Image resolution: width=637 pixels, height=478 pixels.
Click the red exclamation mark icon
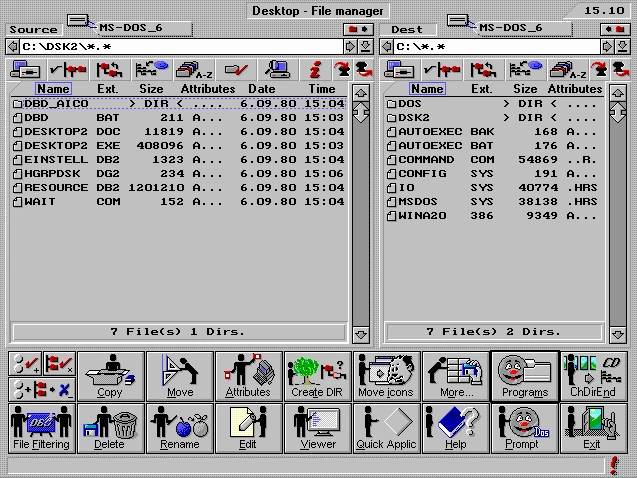tap(615, 465)
